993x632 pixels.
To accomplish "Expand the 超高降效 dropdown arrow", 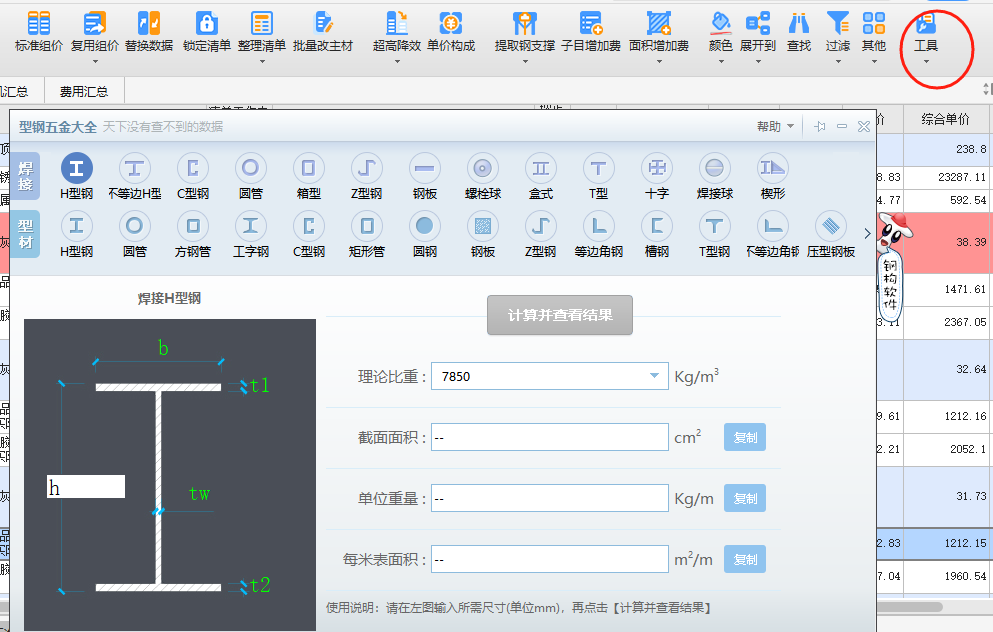I will pos(397,61).
